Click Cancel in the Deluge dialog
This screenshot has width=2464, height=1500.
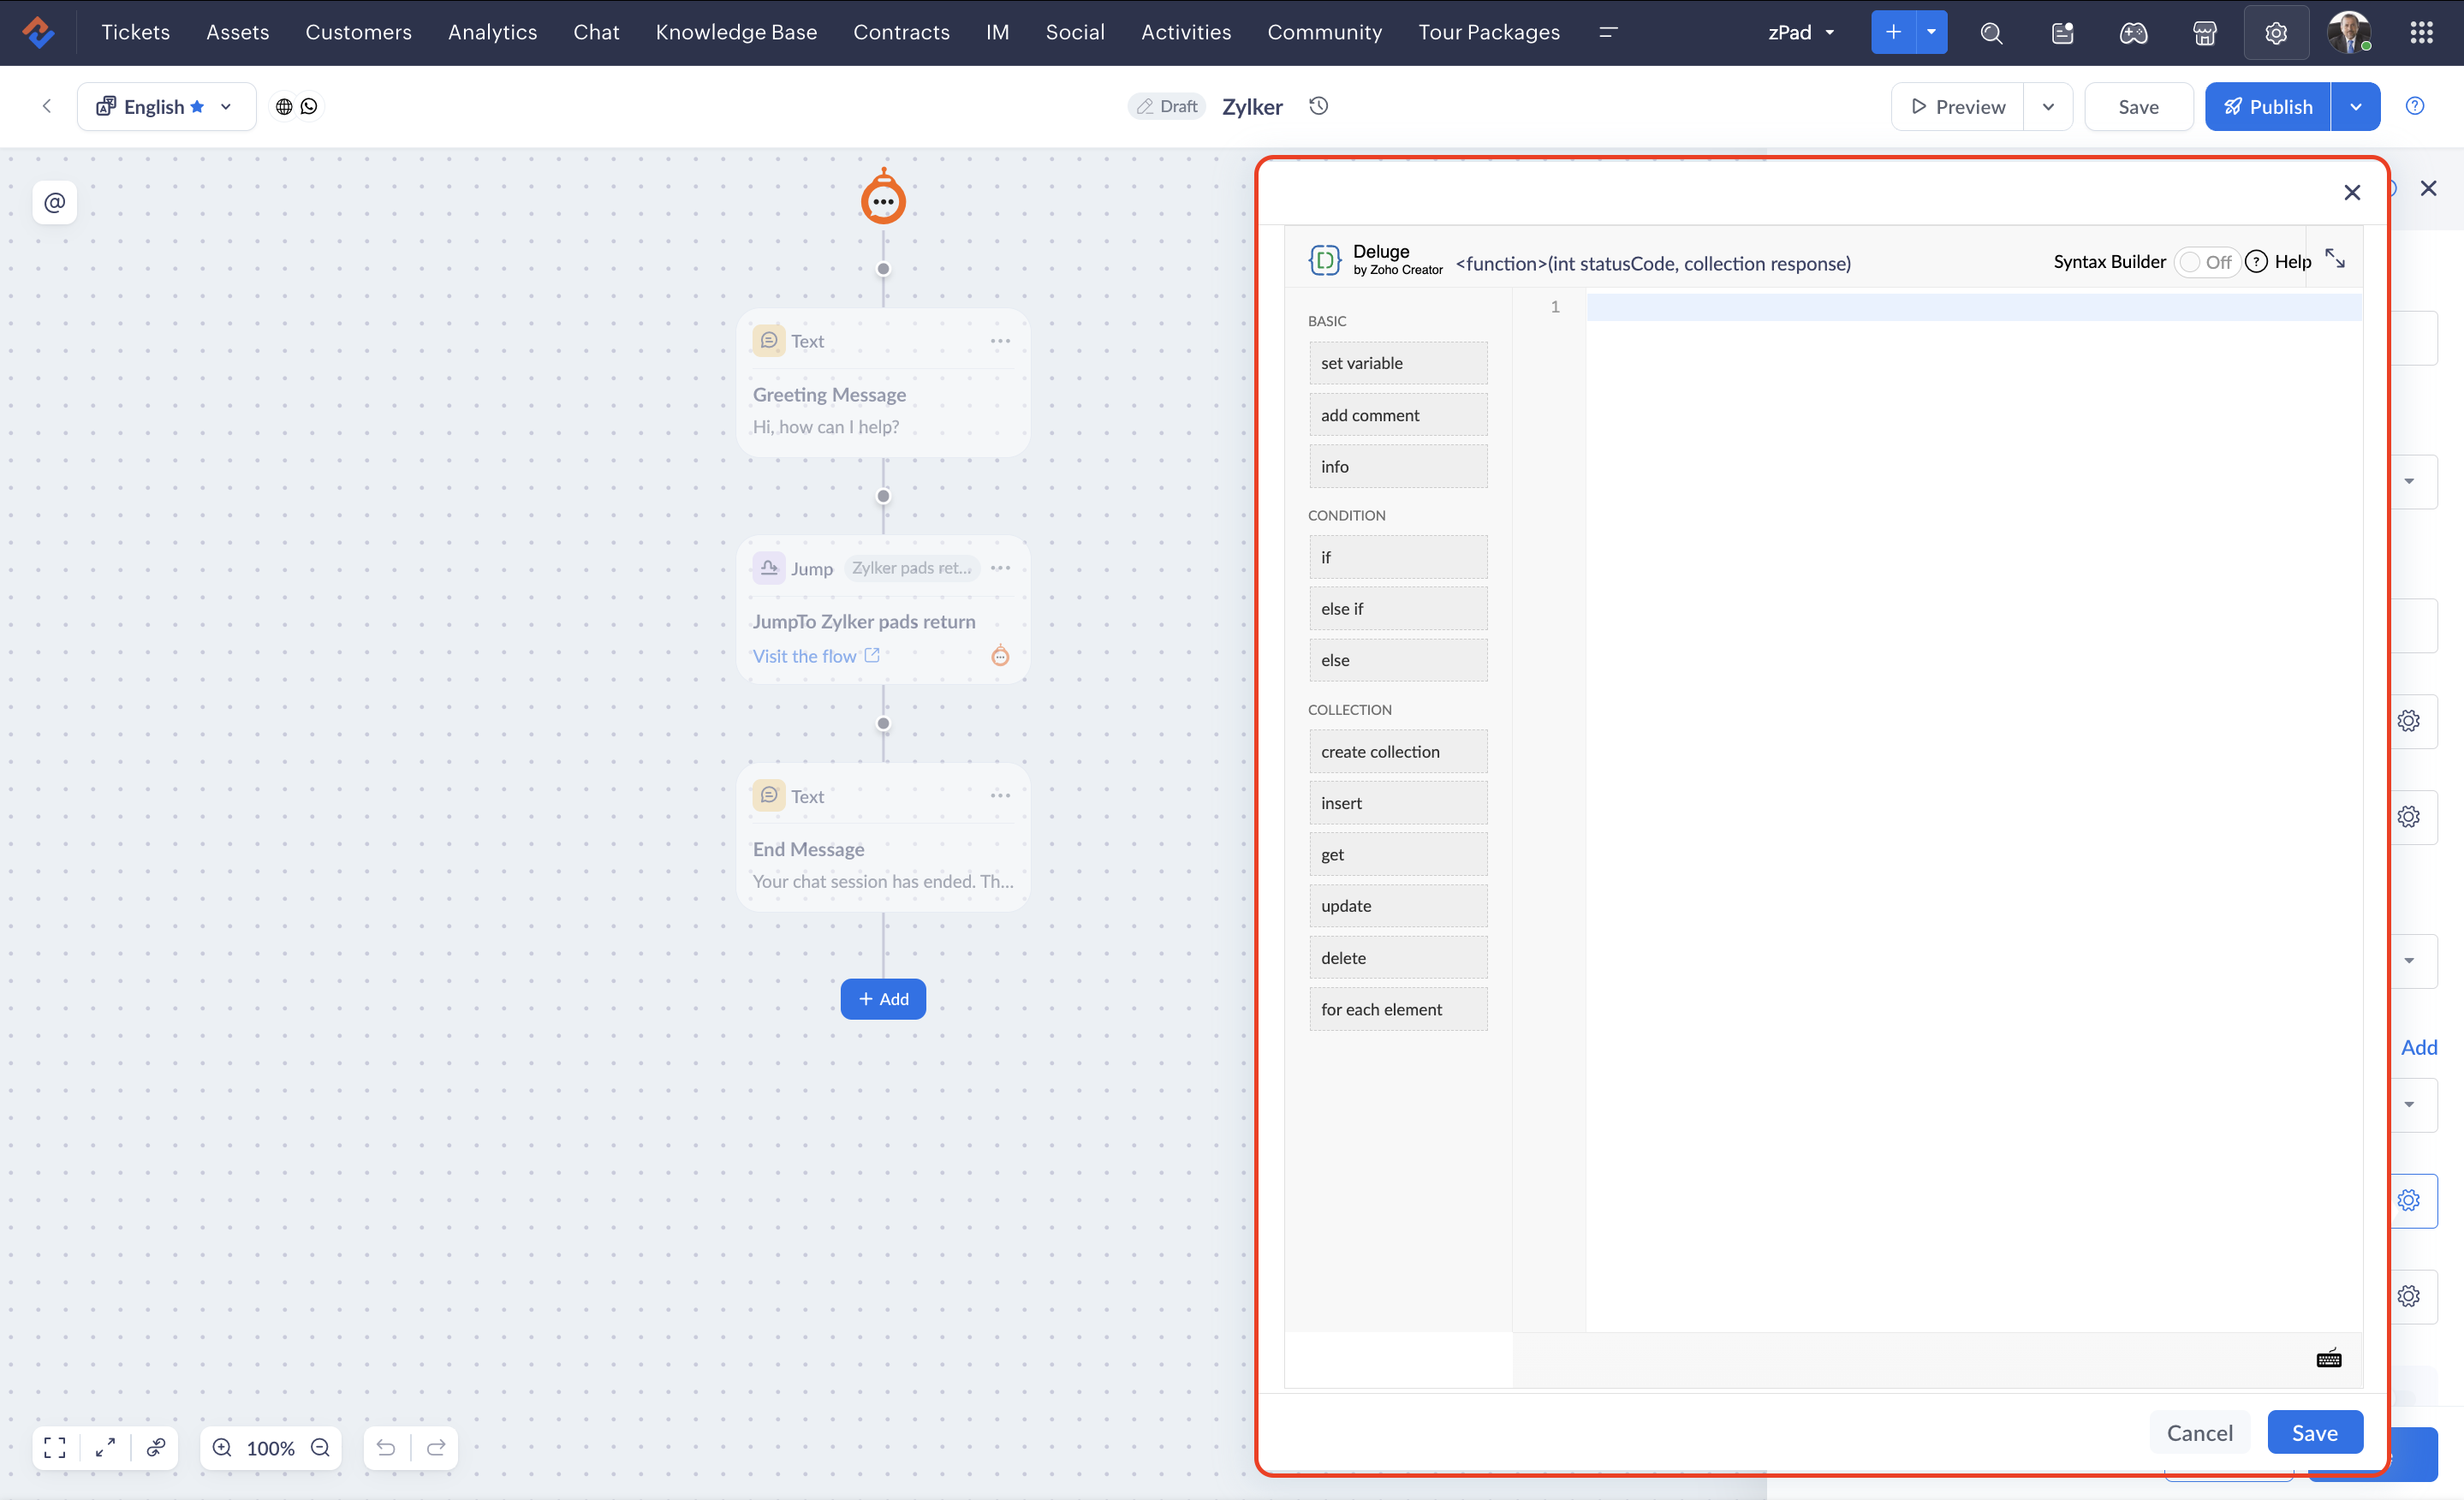(2199, 1432)
